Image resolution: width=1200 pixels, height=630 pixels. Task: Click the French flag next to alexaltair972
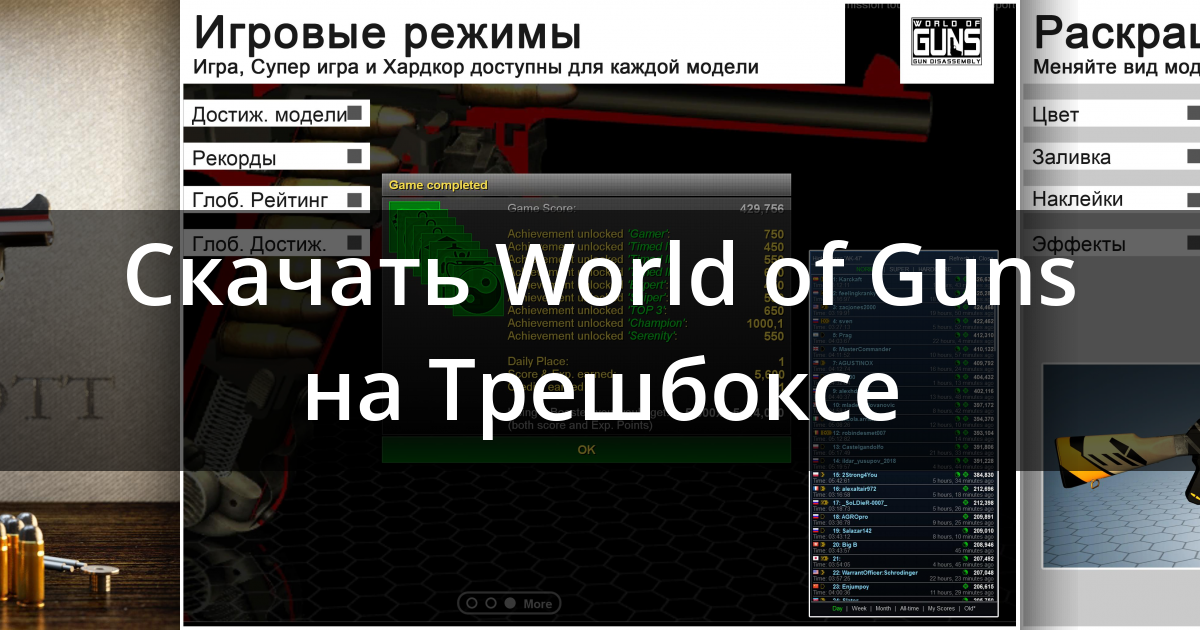[x=816, y=489]
